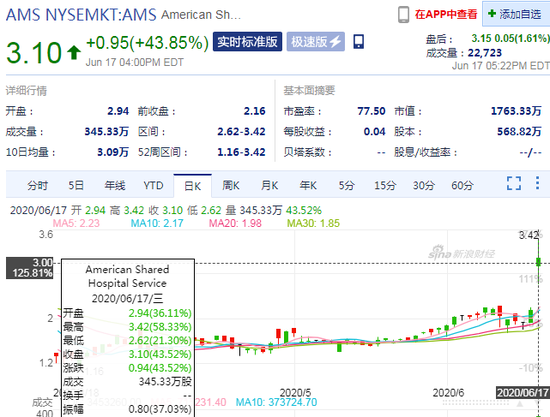Switch to 极速版 fast mode
The height and width of the screenshot is (417, 550).
316,42
